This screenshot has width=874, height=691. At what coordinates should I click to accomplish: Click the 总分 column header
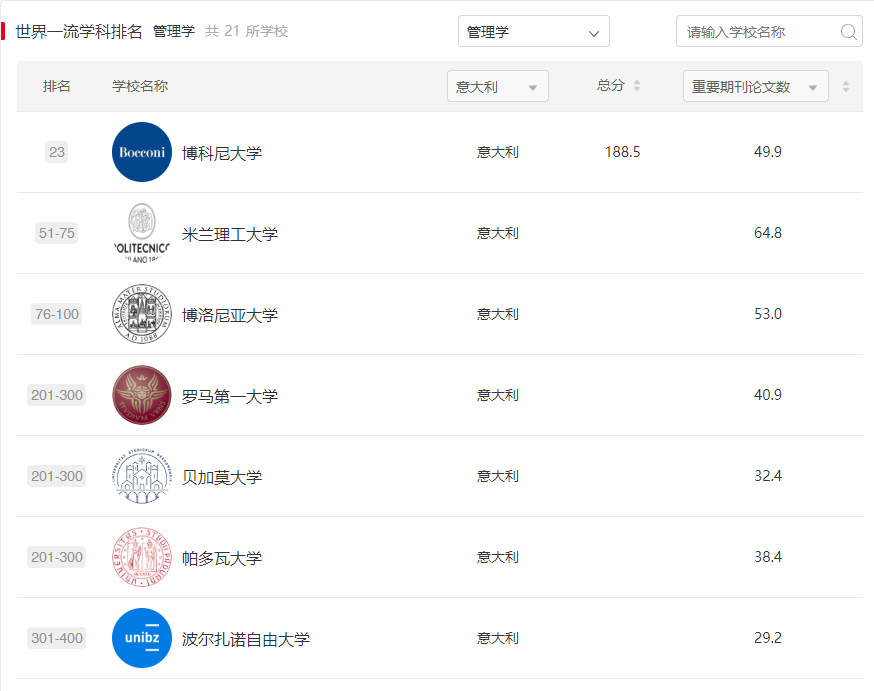point(610,85)
